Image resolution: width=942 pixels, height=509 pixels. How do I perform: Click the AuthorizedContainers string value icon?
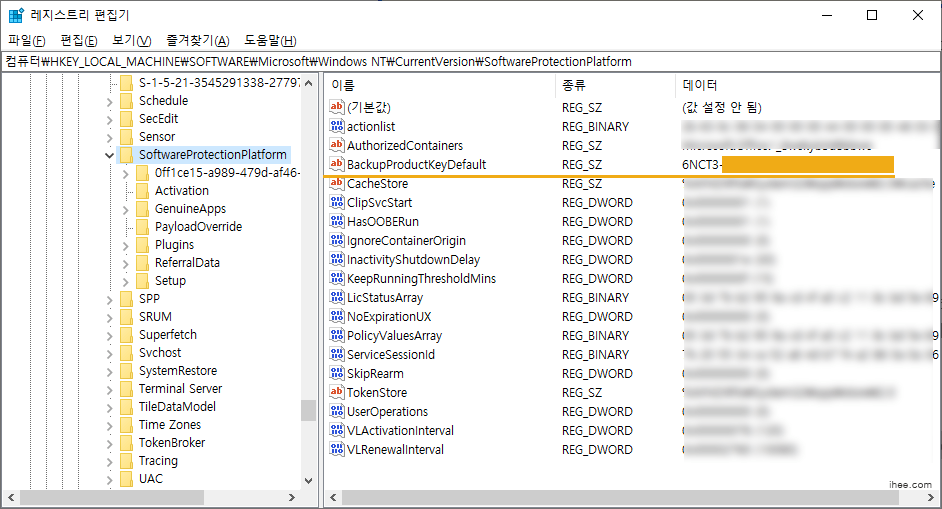336,145
